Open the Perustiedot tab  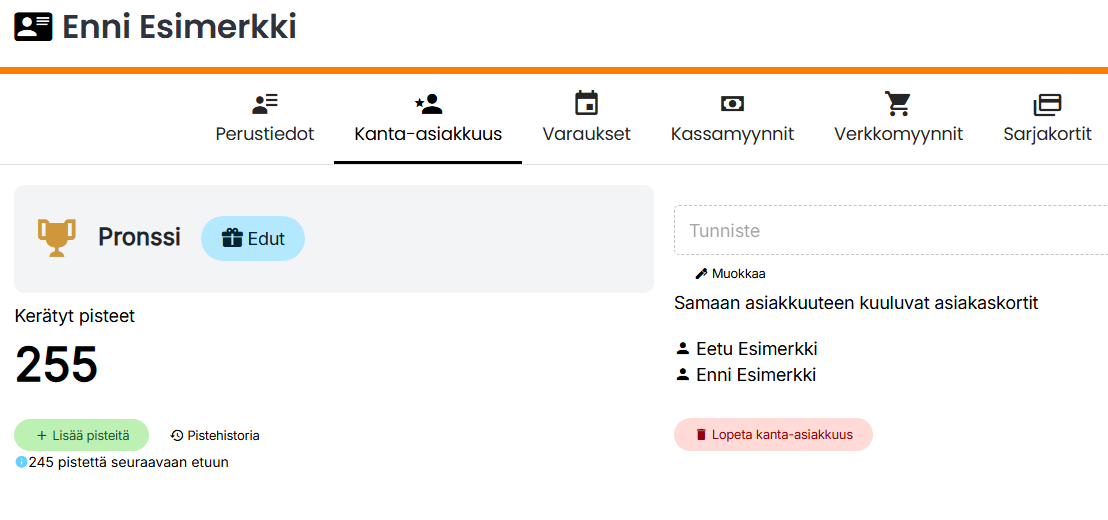tap(265, 120)
